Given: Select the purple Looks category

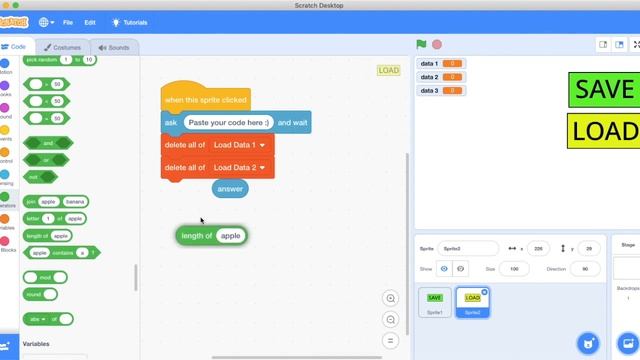Looking at the screenshot, I should click(5, 89).
